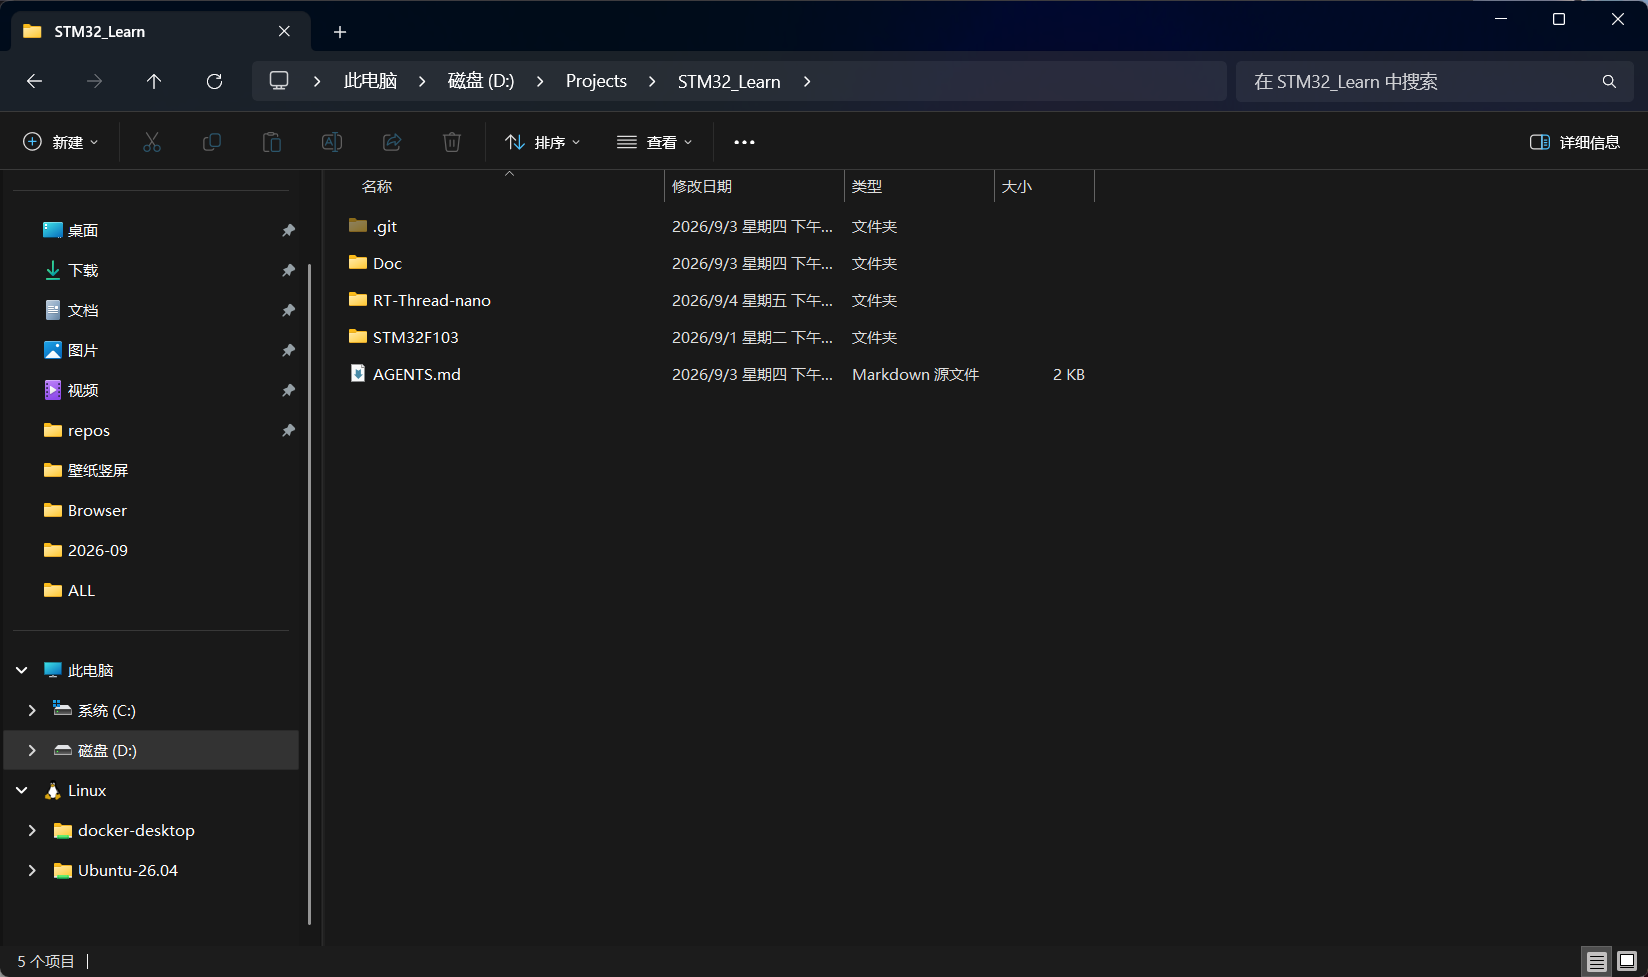Close the STM32_Learn tab
The image size is (1648, 977).
tap(284, 31)
